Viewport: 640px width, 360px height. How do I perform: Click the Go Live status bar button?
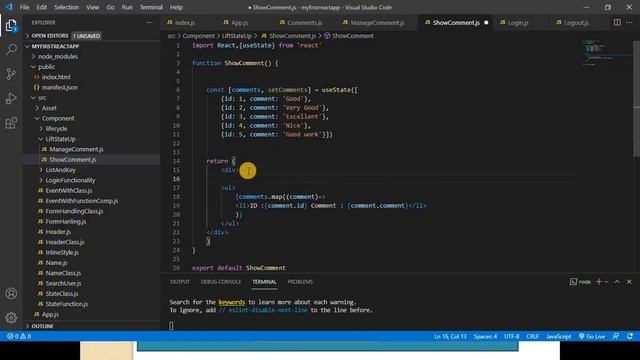pos(592,336)
